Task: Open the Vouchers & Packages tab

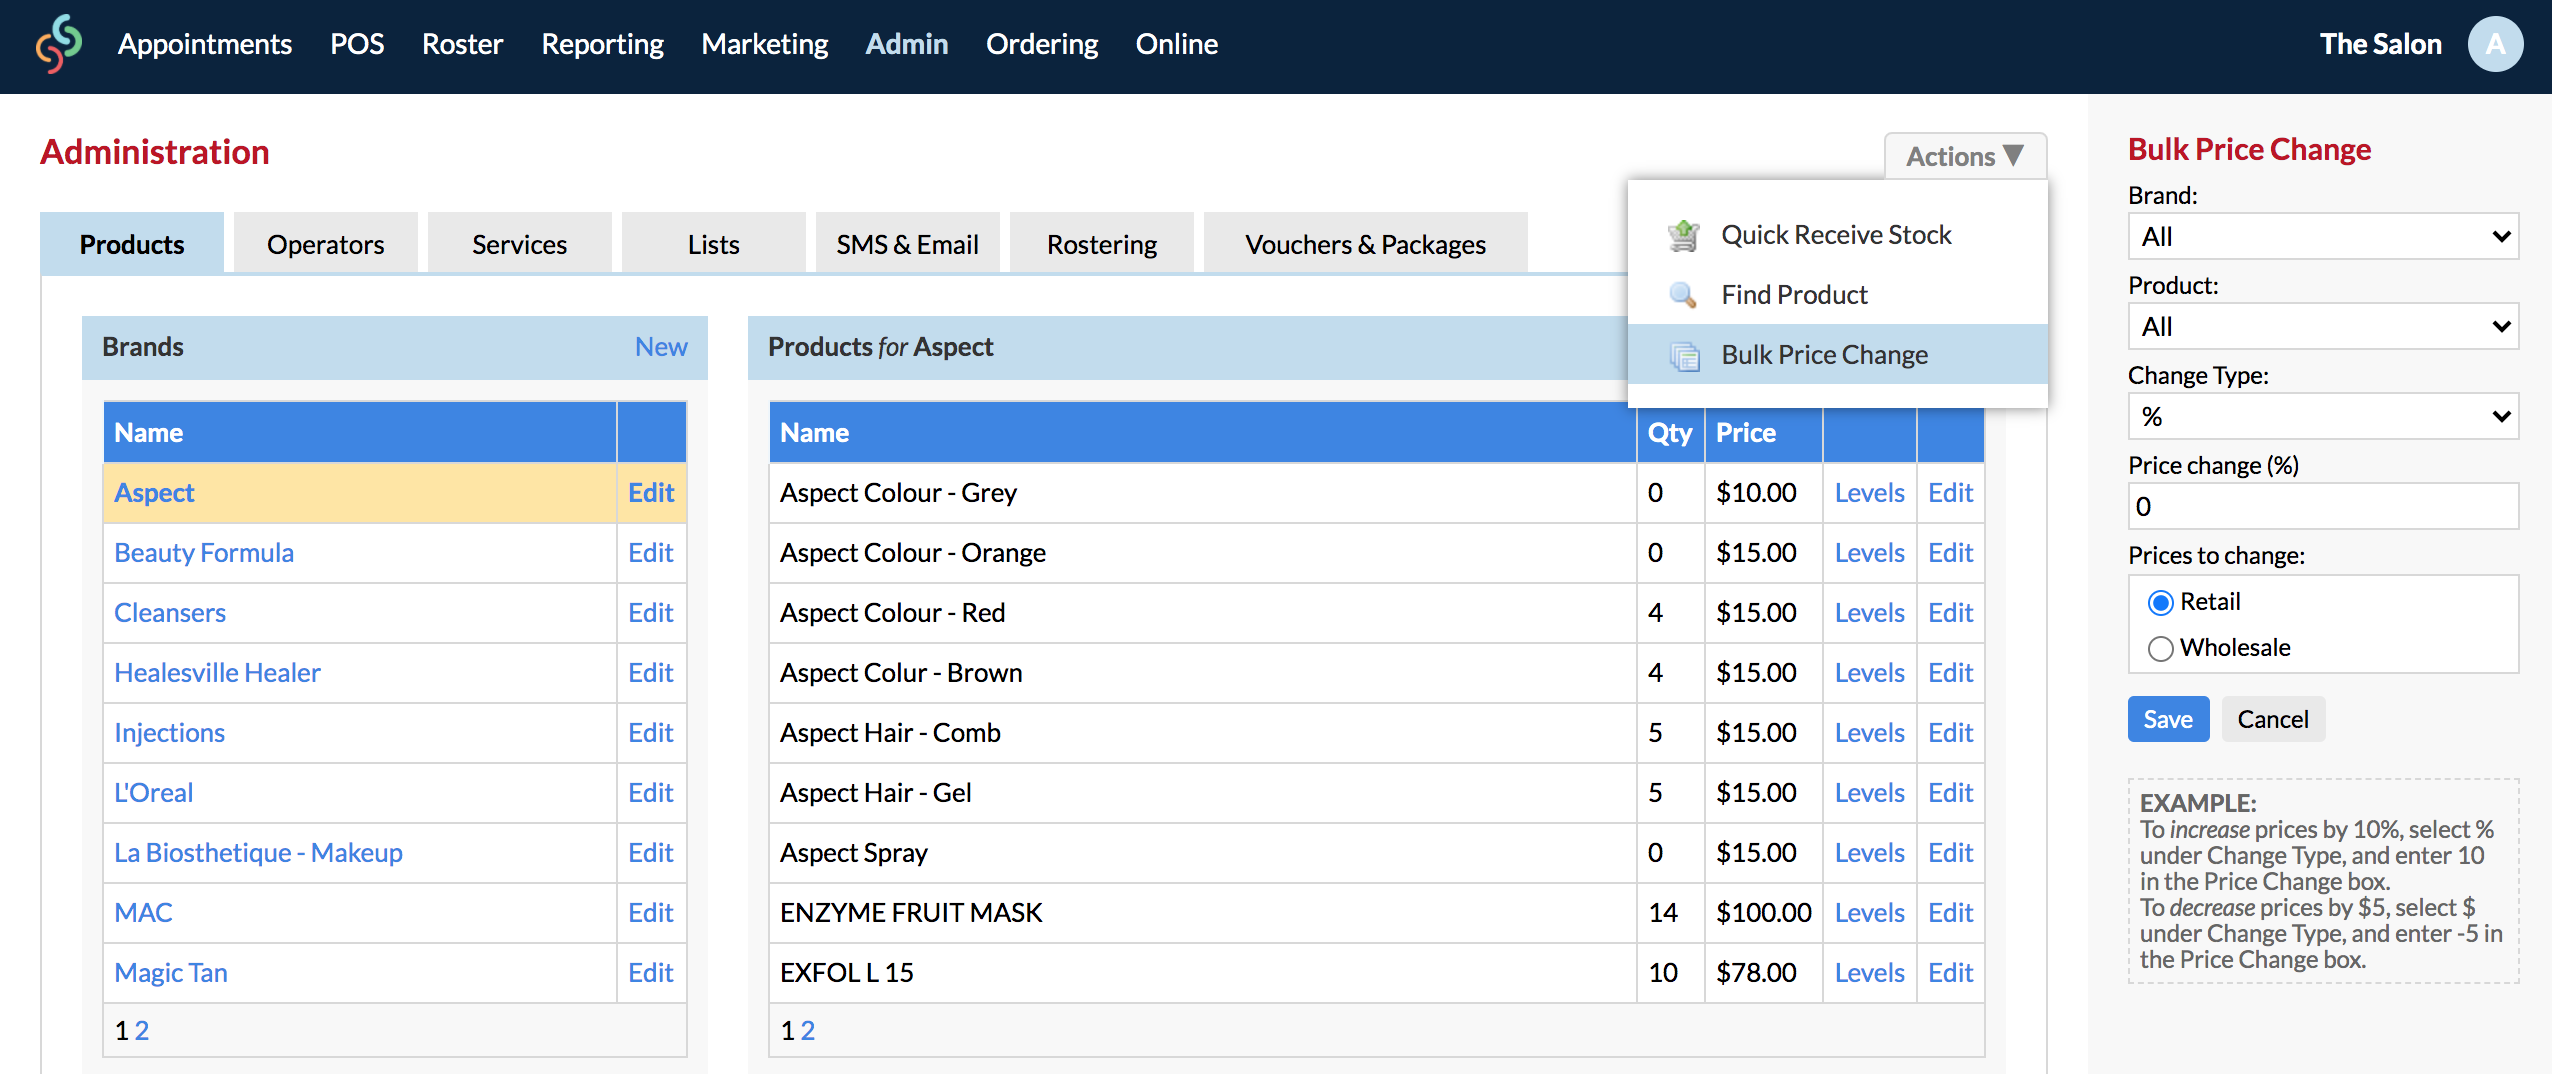Action: [1365, 244]
